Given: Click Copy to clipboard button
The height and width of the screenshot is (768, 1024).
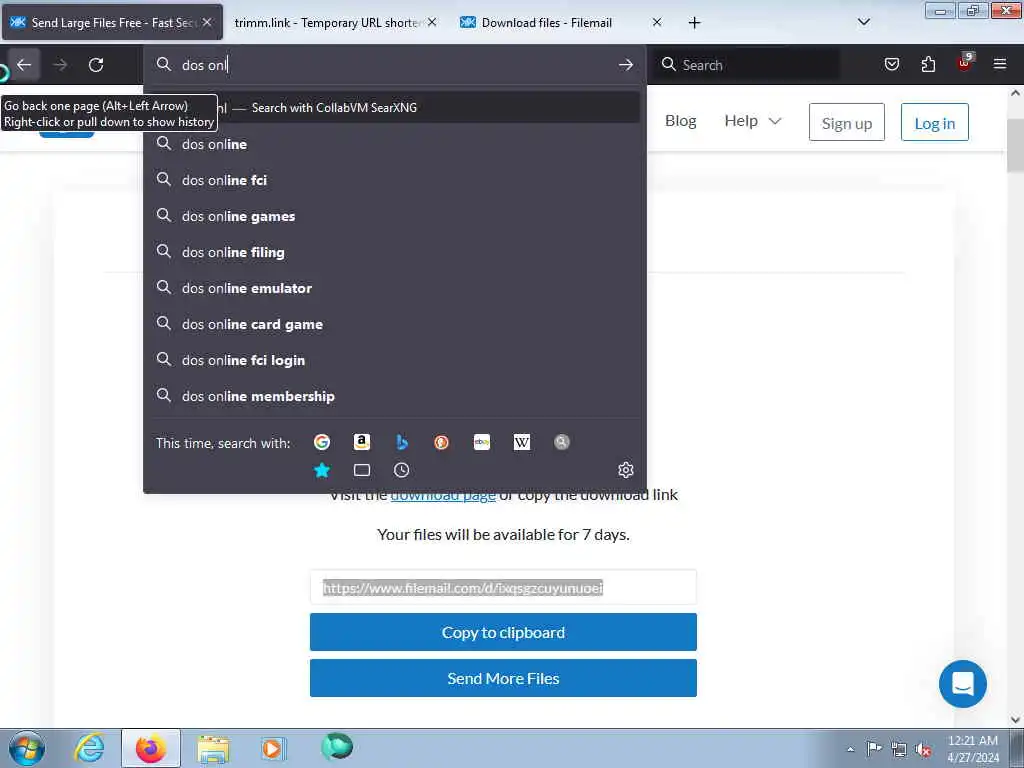Looking at the screenshot, I should [x=503, y=632].
